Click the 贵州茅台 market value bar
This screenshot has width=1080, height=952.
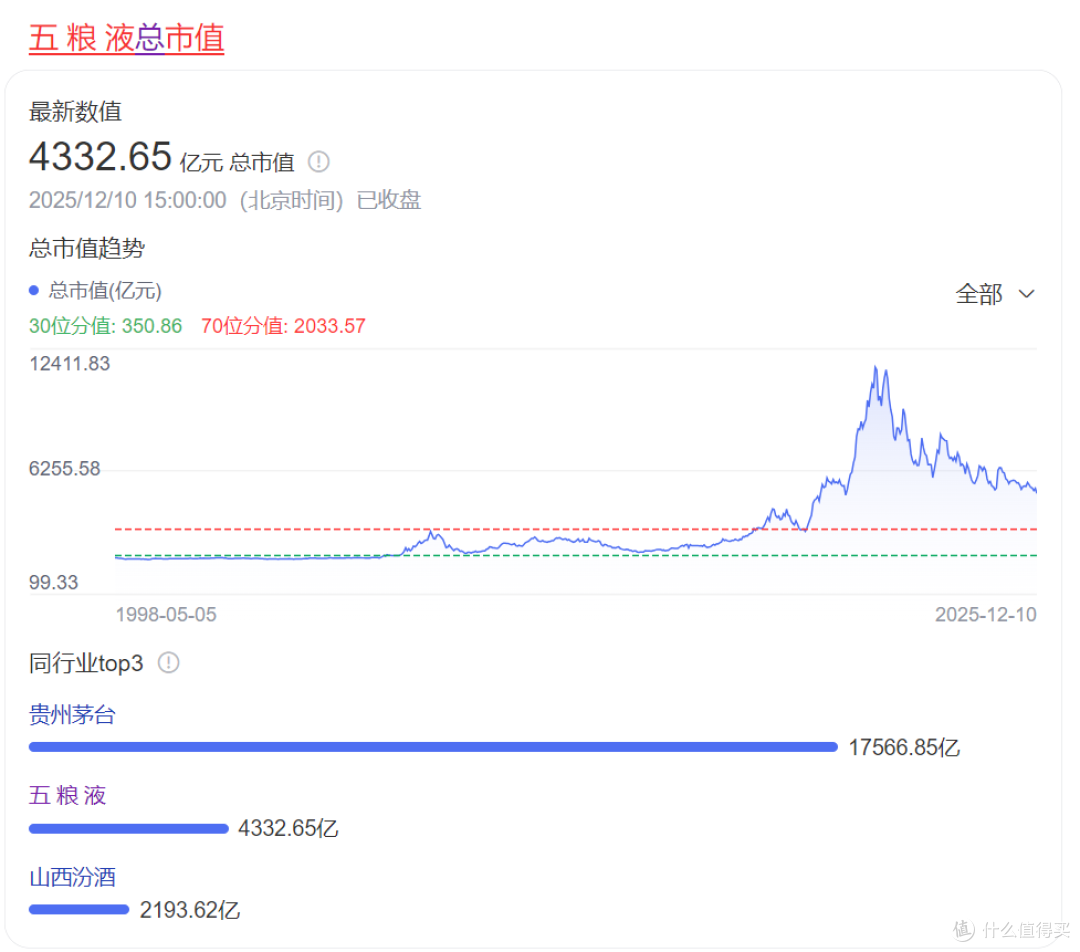433,747
